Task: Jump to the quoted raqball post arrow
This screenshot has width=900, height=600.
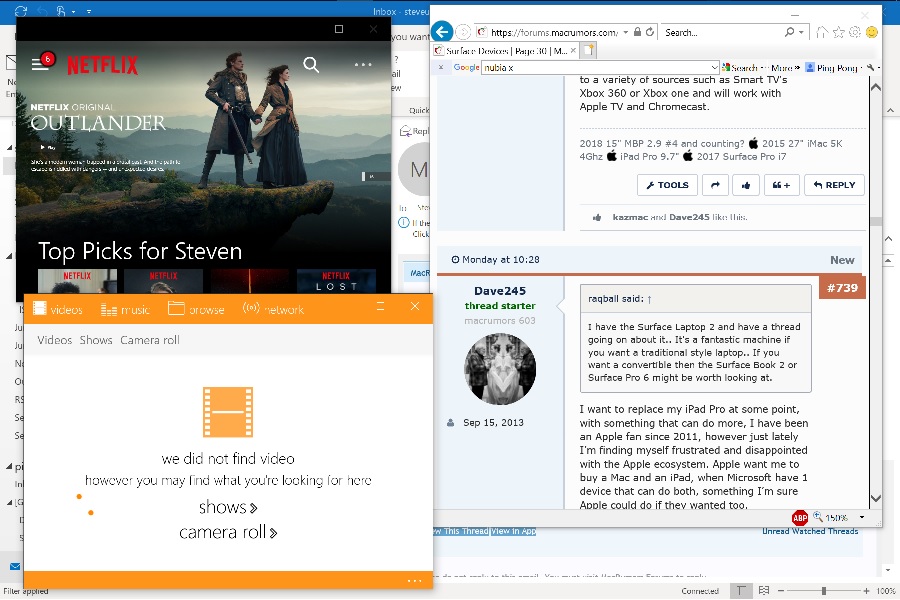Action: [x=649, y=299]
